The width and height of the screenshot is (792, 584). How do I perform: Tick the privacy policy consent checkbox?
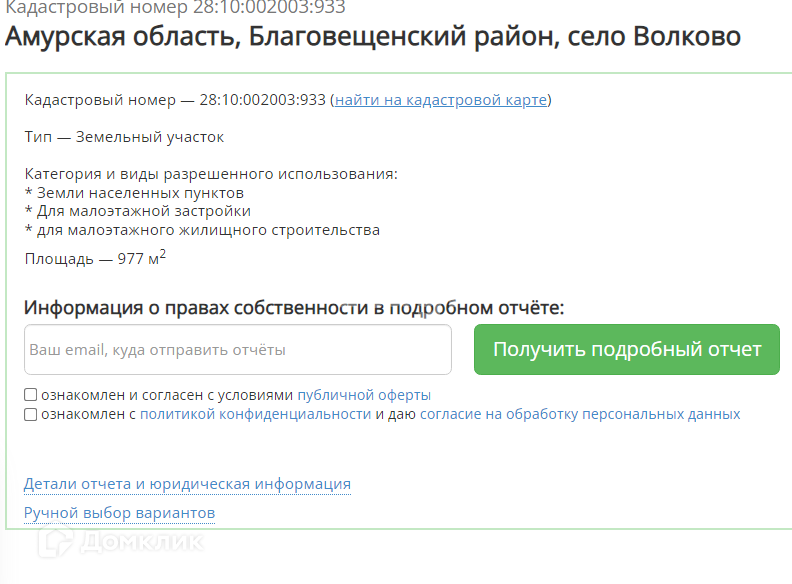tap(31, 414)
